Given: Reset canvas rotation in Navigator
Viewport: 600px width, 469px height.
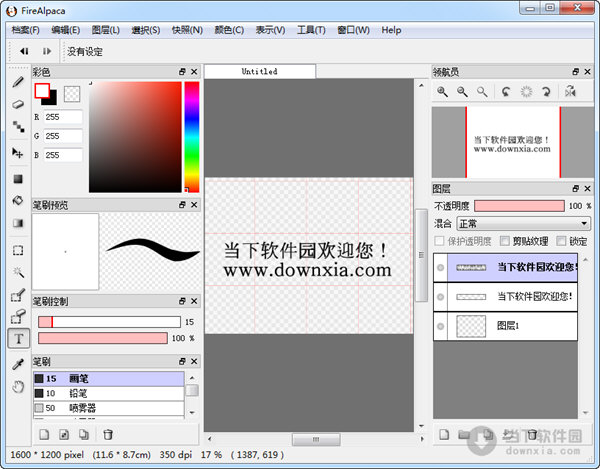Looking at the screenshot, I should point(527,92).
